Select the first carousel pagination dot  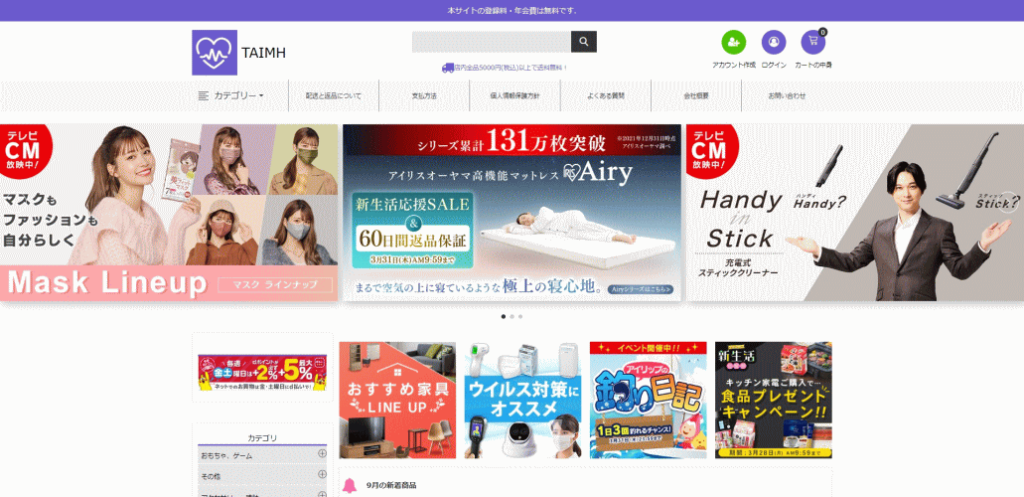point(502,316)
